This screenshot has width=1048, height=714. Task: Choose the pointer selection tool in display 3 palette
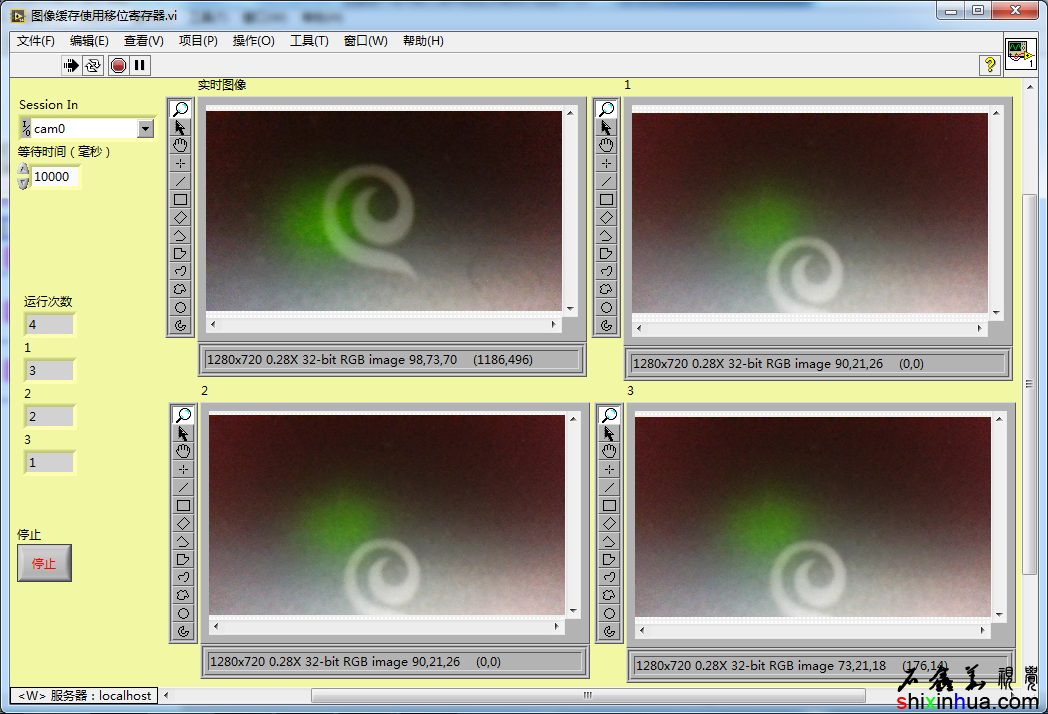[x=609, y=433]
